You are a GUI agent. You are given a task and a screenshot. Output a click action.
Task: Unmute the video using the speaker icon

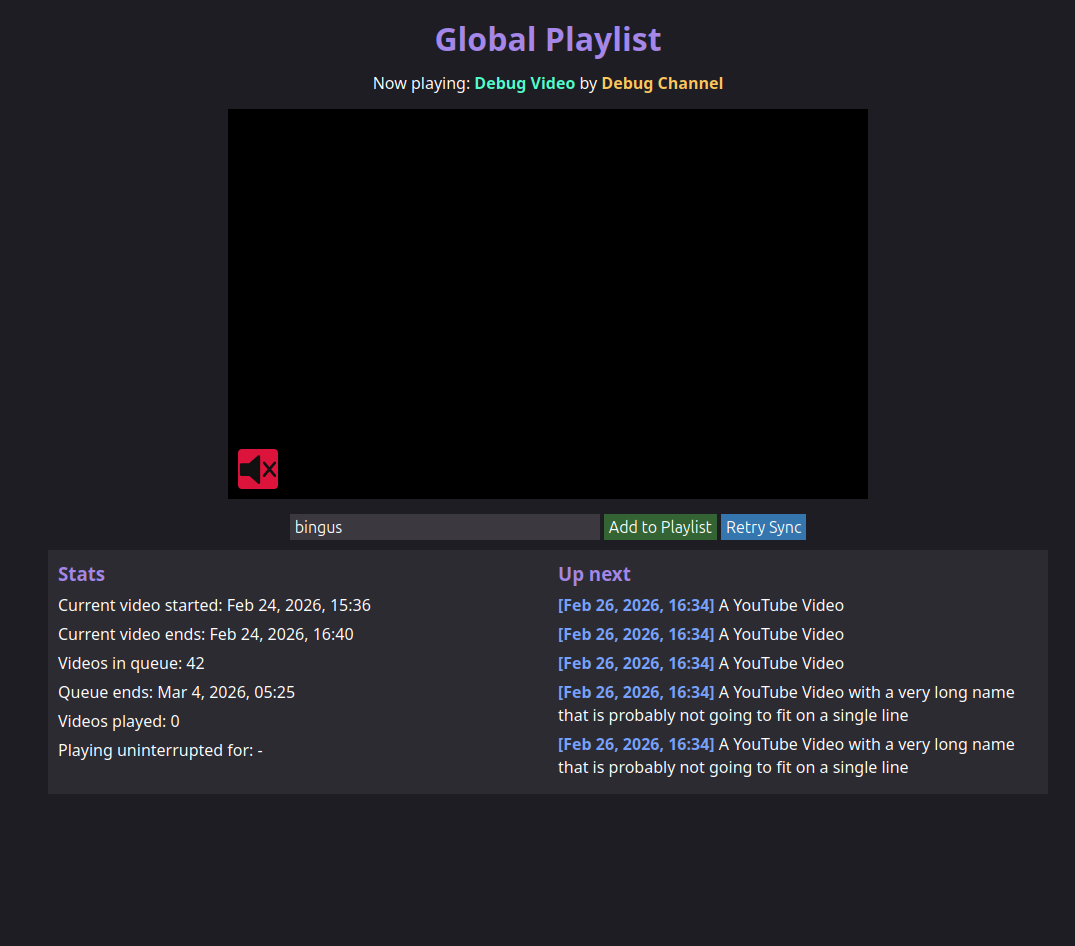(258, 469)
